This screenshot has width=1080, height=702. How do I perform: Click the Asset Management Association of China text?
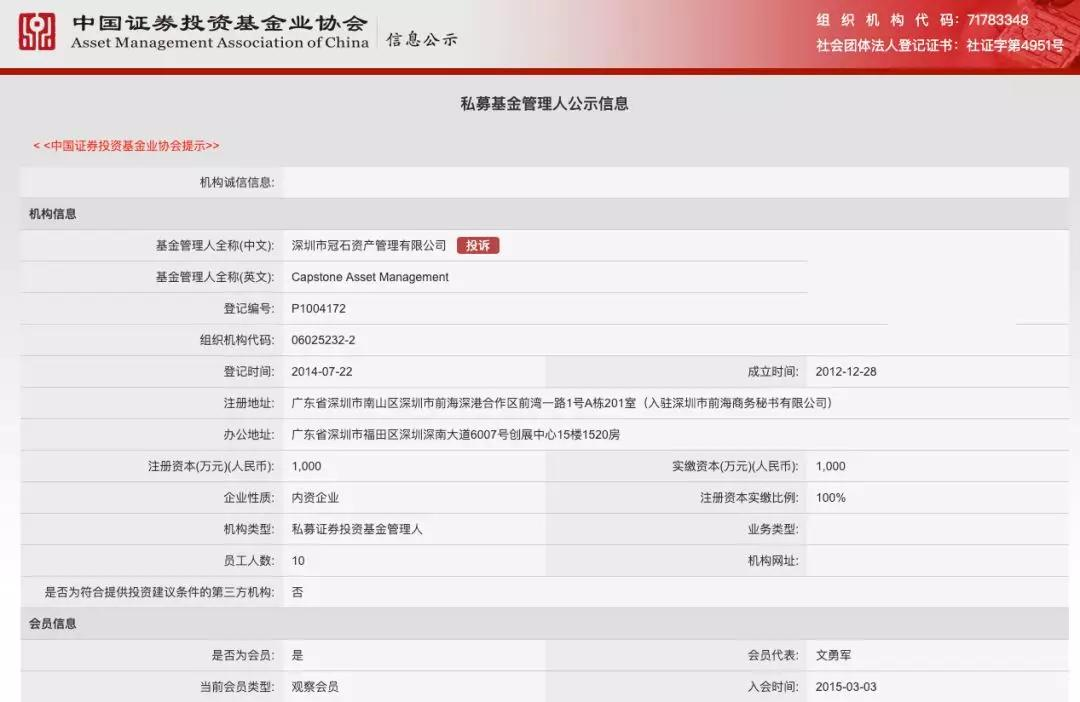[220, 43]
